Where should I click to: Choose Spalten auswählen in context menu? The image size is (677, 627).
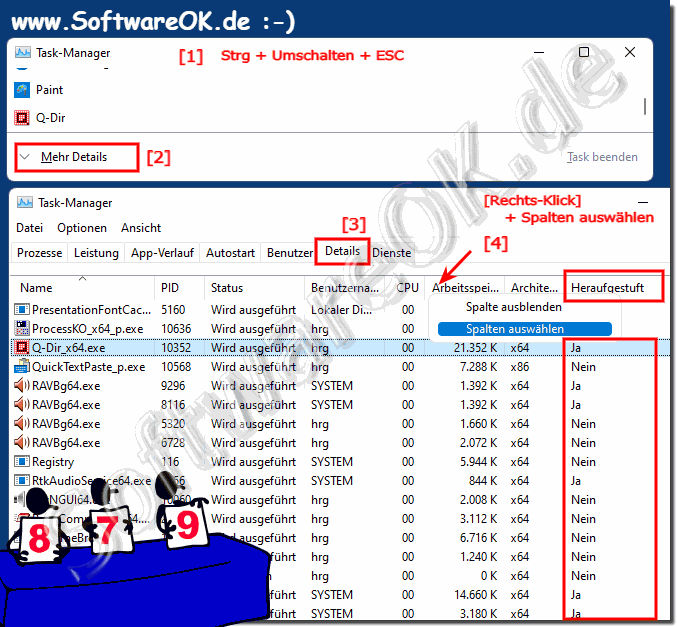click(525, 329)
